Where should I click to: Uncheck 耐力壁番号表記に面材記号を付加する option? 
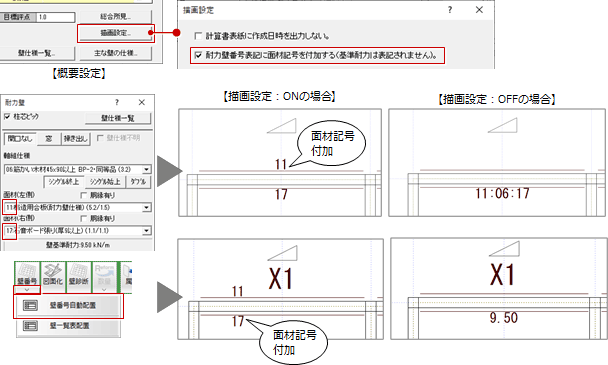pos(198,55)
